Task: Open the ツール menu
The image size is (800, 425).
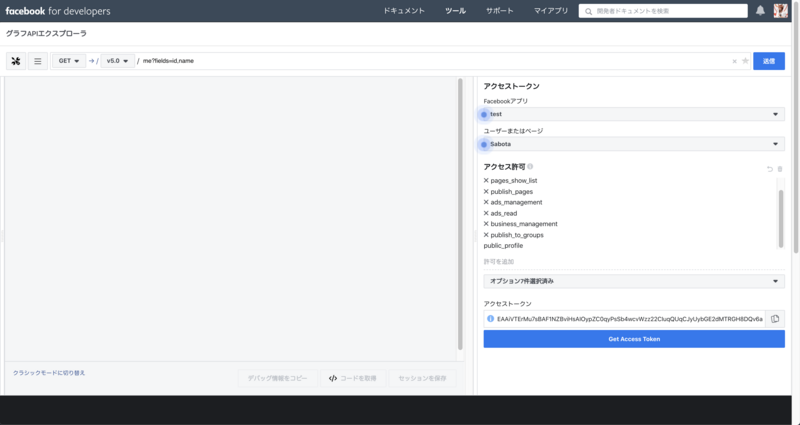Action: click(455, 11)
